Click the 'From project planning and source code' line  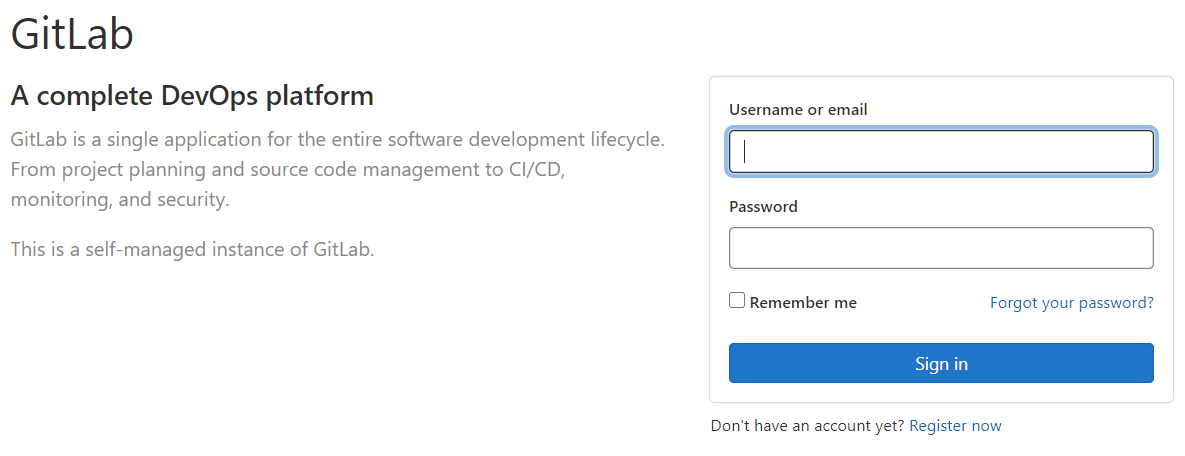[x=288, y=169]
